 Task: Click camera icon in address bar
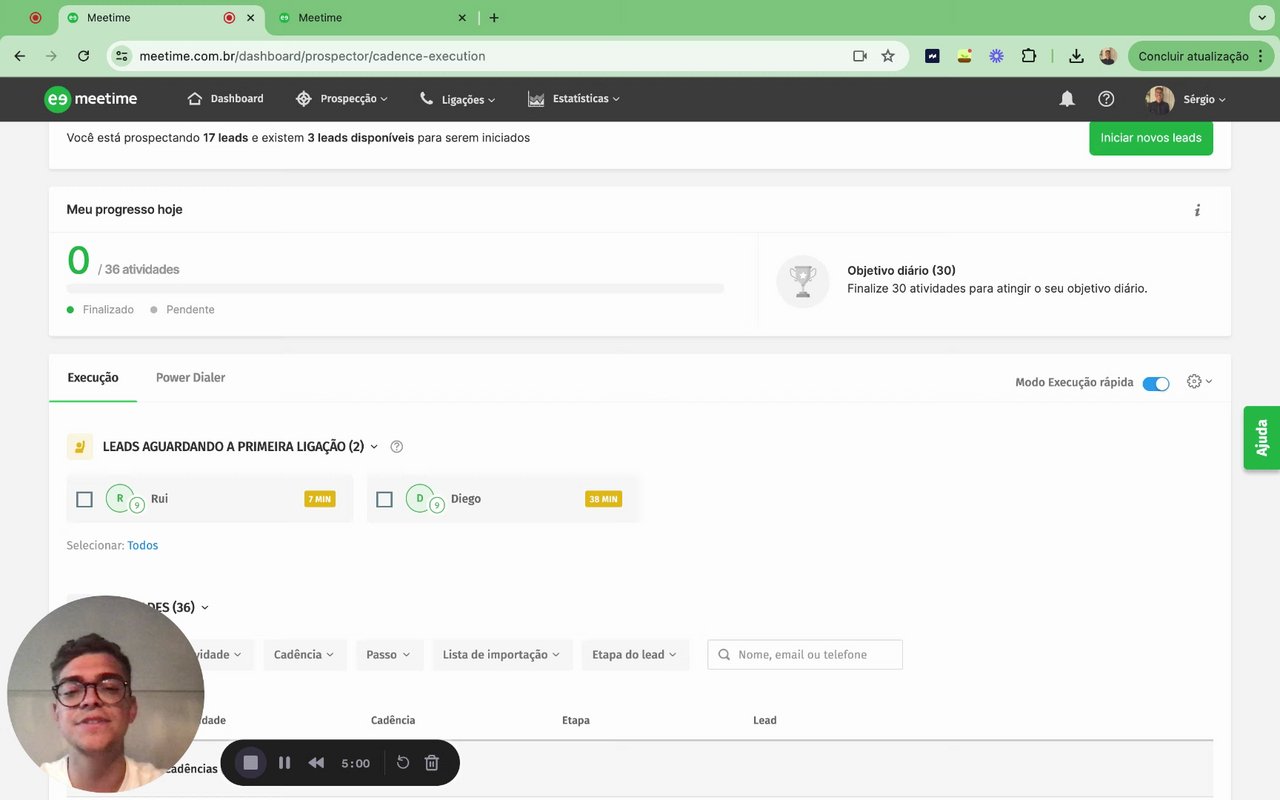tap(860, 56)
